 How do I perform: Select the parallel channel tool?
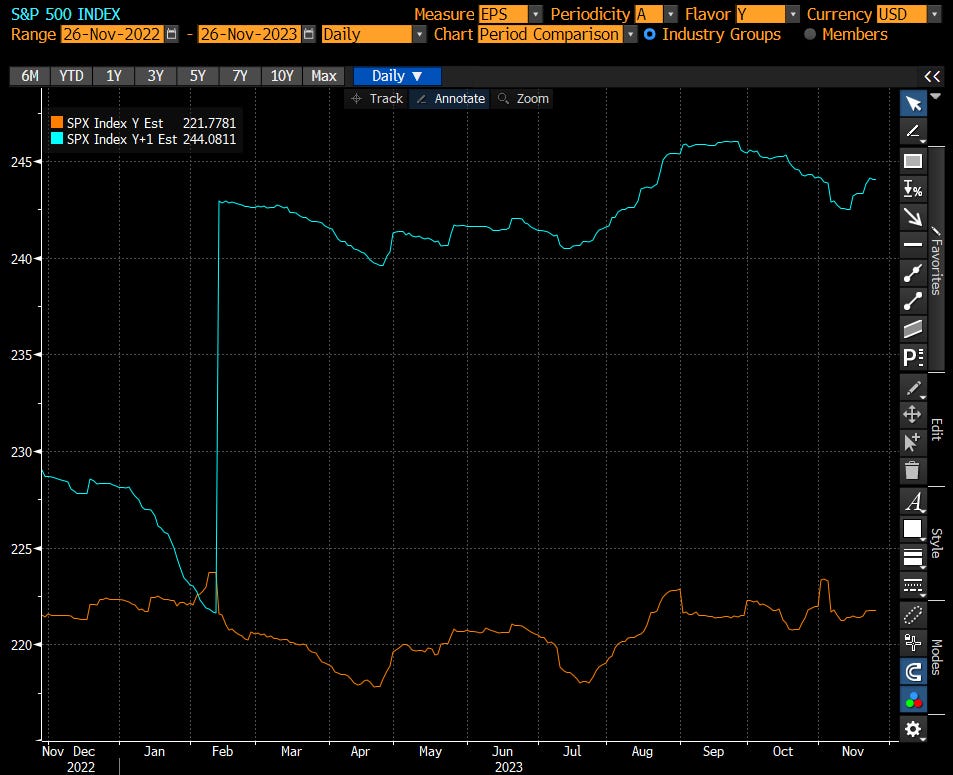pos(913,329)
